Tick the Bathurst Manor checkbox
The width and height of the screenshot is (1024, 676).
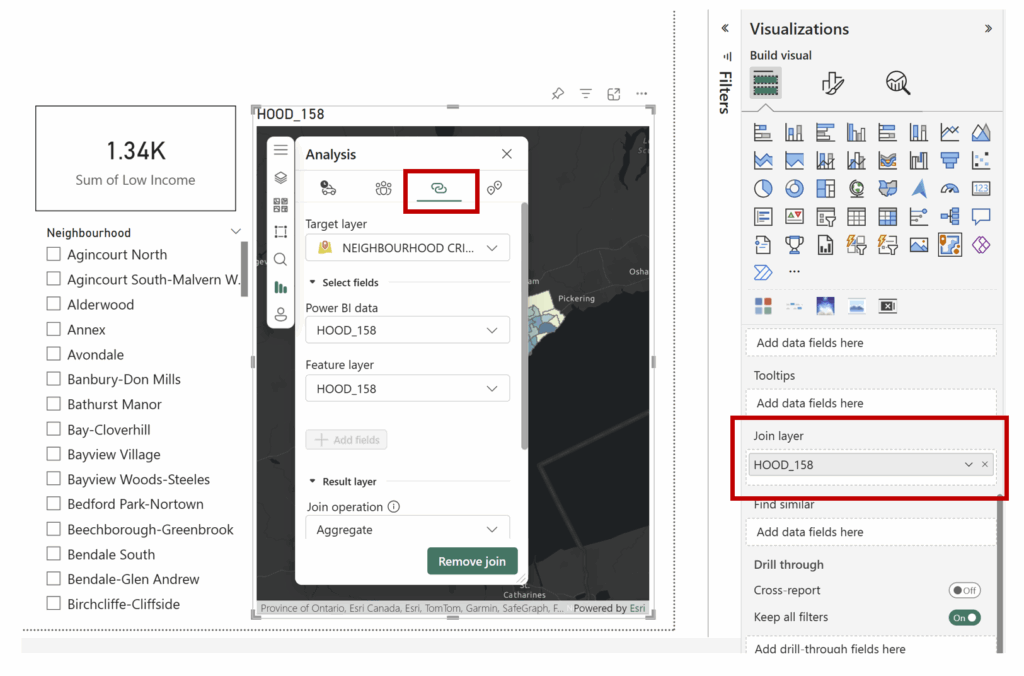(54, 405)
